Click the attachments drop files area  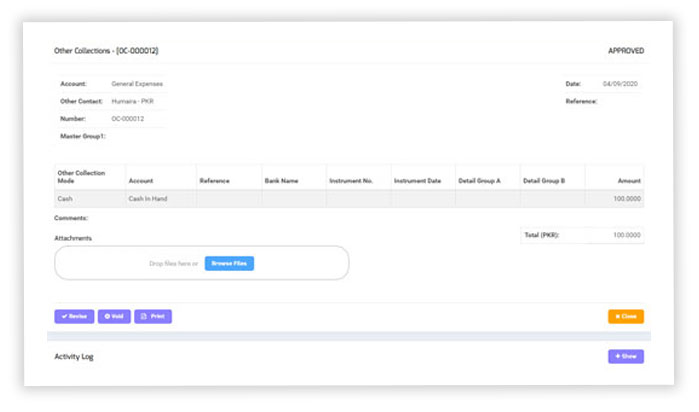[x=130, y=263]
